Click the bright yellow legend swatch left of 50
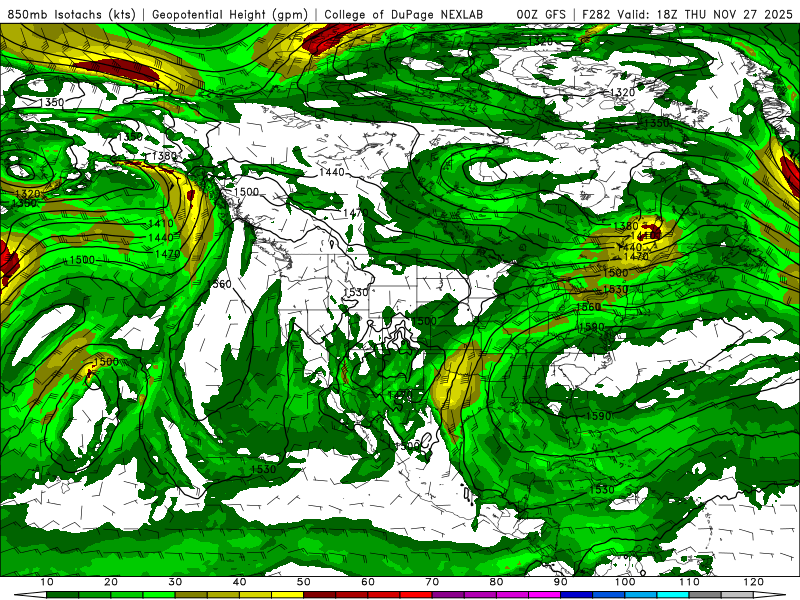800x600 pixels. pyautogui.click(x=287, y=595)
